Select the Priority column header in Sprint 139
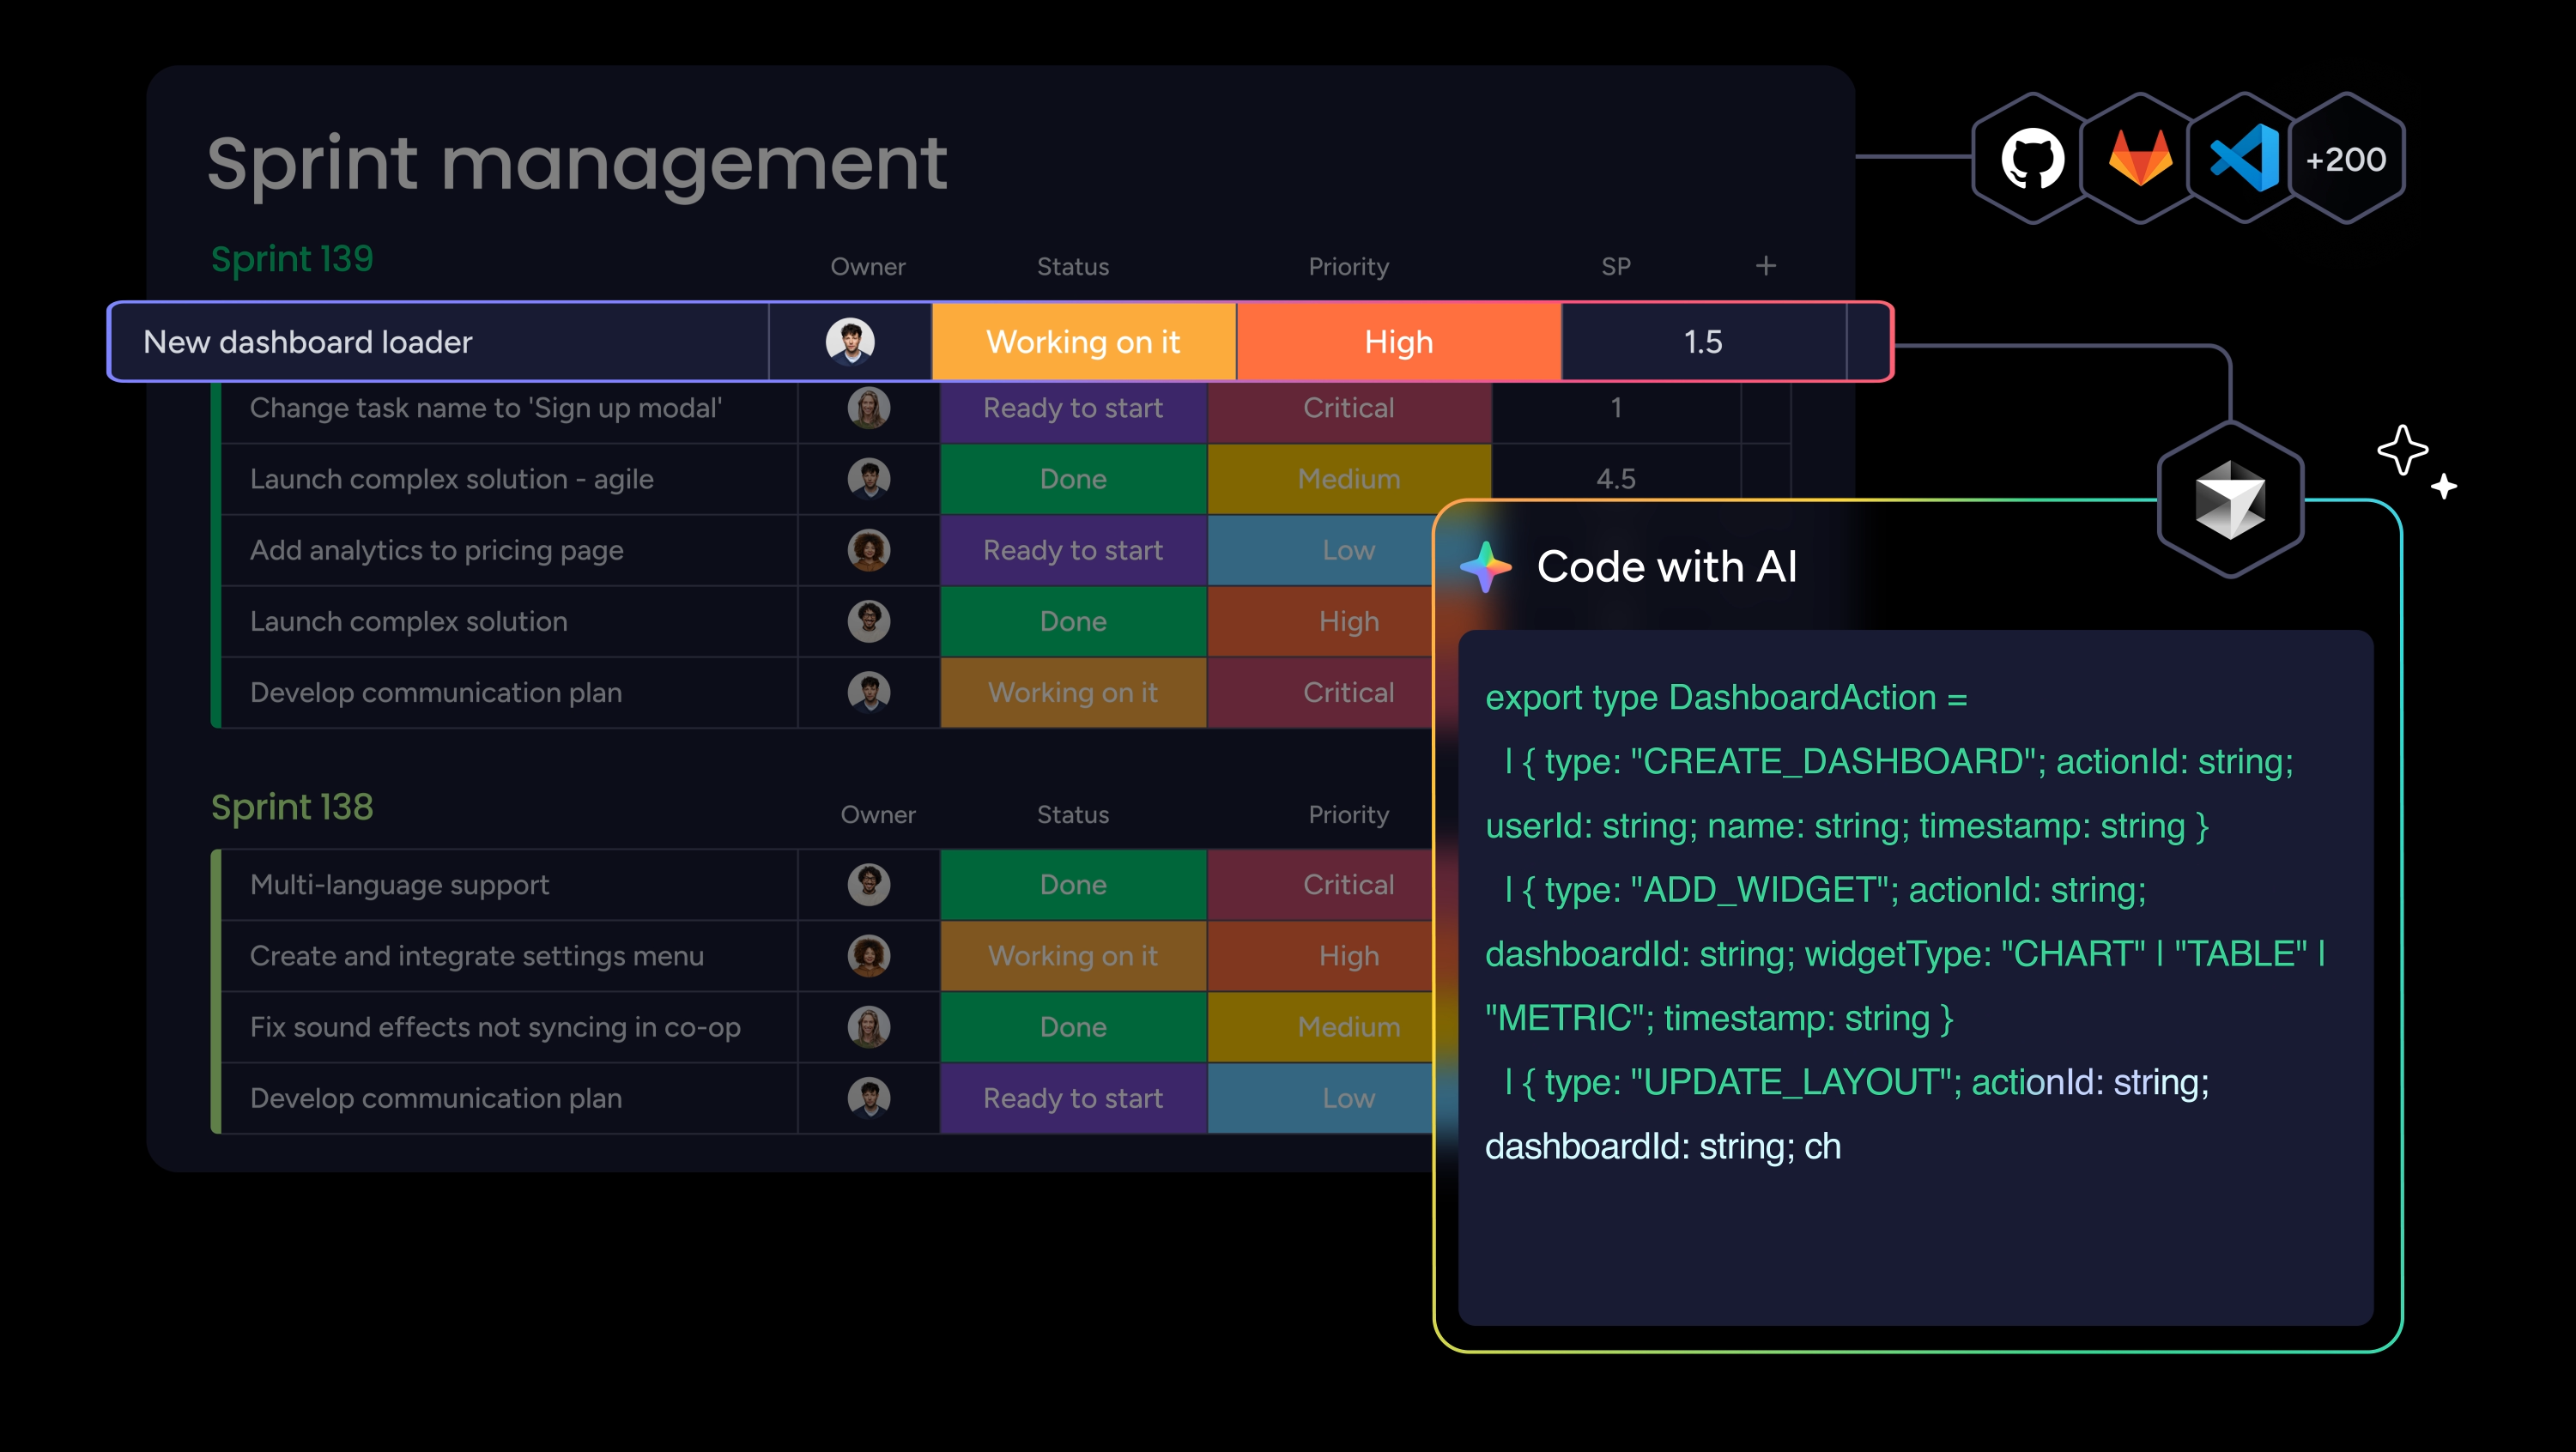Screen dimensions: 2576x1452 click(x=1348, y=267)
